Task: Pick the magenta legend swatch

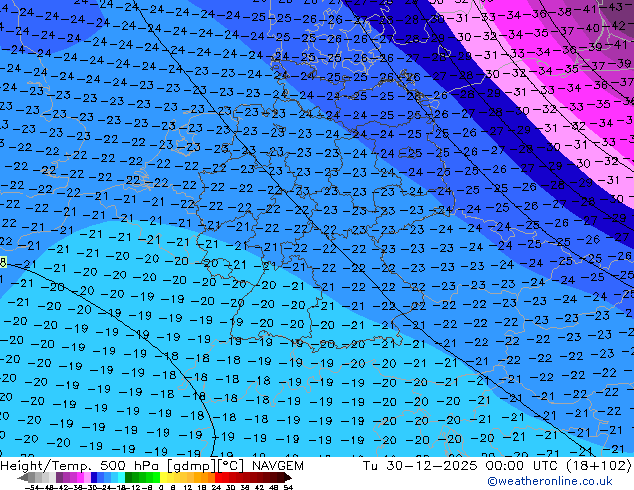Action: click(78, 477)
